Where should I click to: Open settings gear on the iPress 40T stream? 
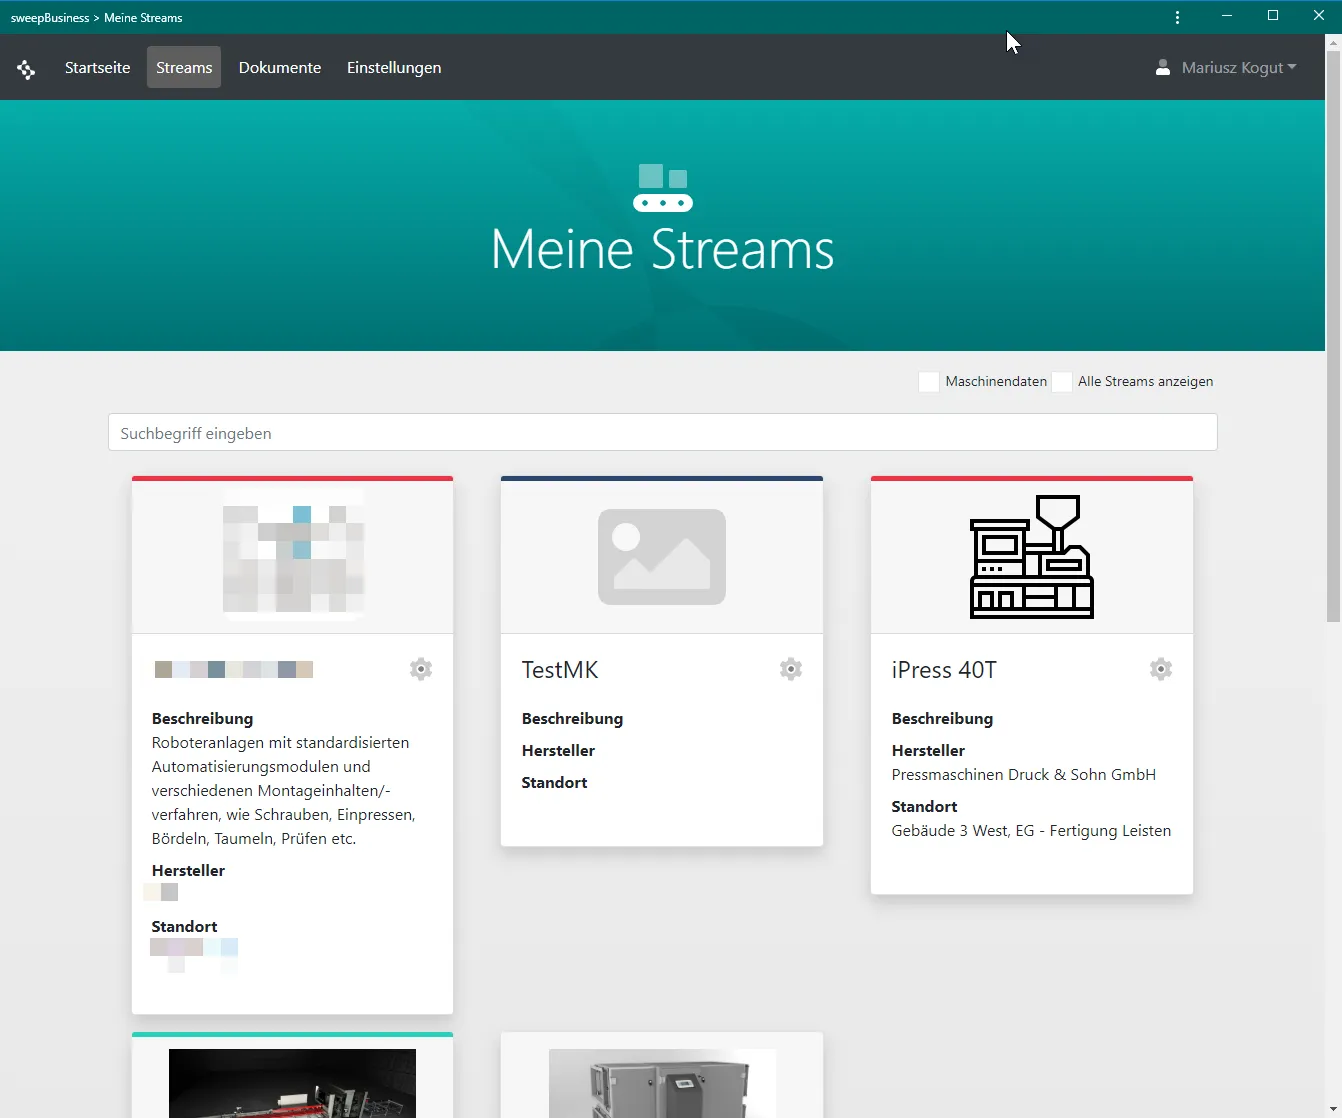click(1160, 669)
